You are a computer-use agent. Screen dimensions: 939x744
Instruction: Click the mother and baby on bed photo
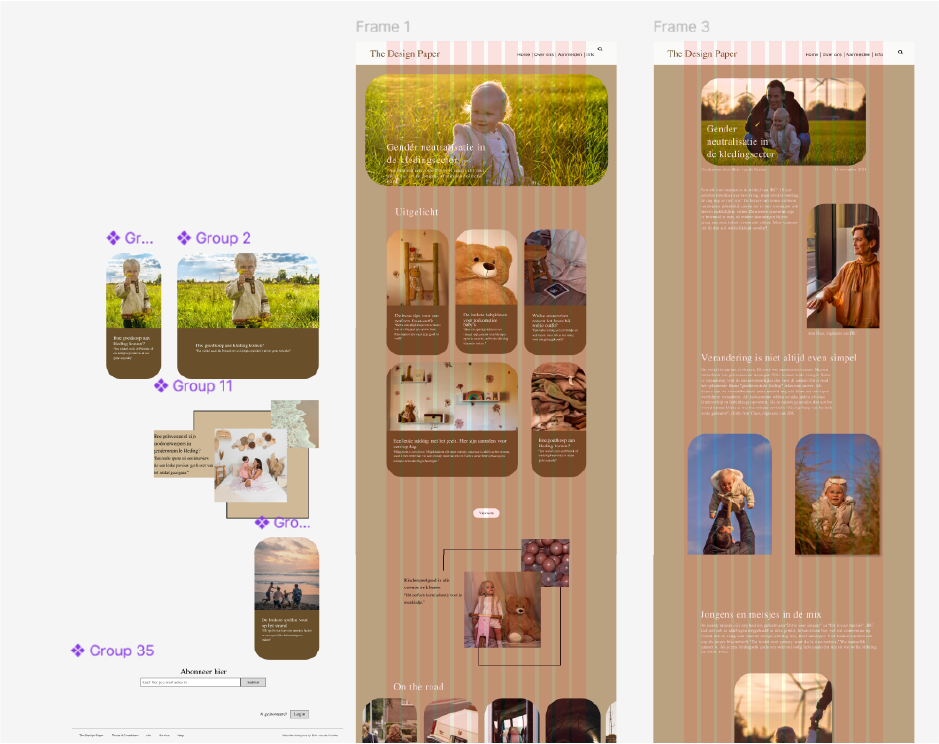(250, 465)
